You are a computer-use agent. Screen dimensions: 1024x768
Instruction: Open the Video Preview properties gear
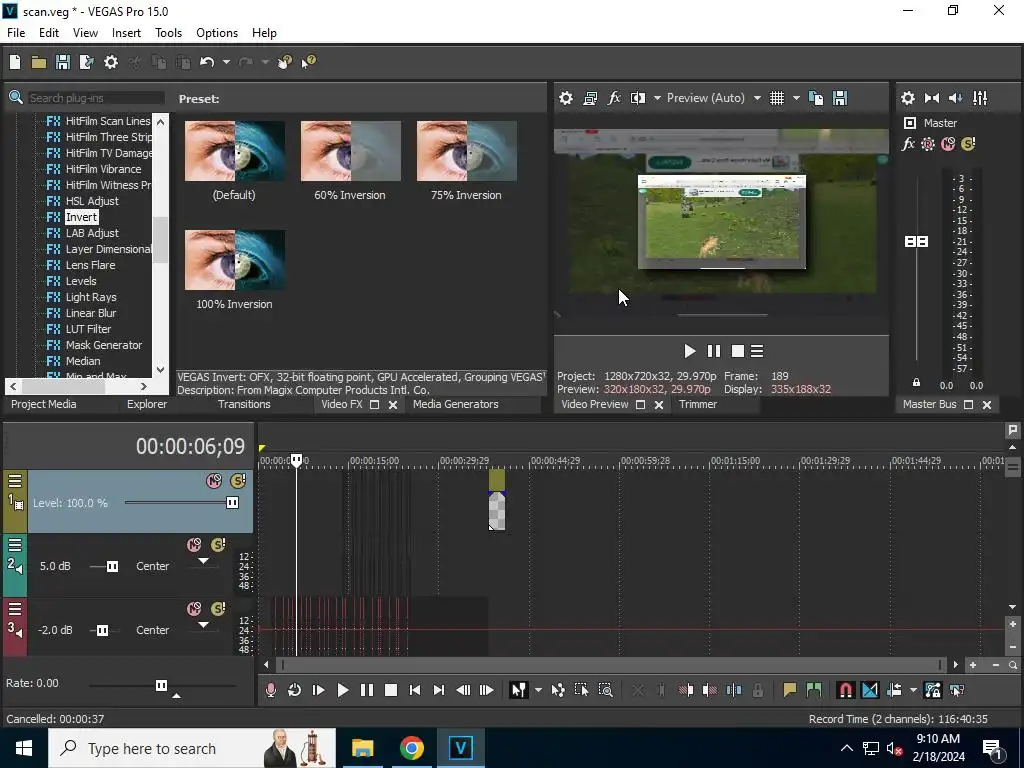(x=566, y=98)
